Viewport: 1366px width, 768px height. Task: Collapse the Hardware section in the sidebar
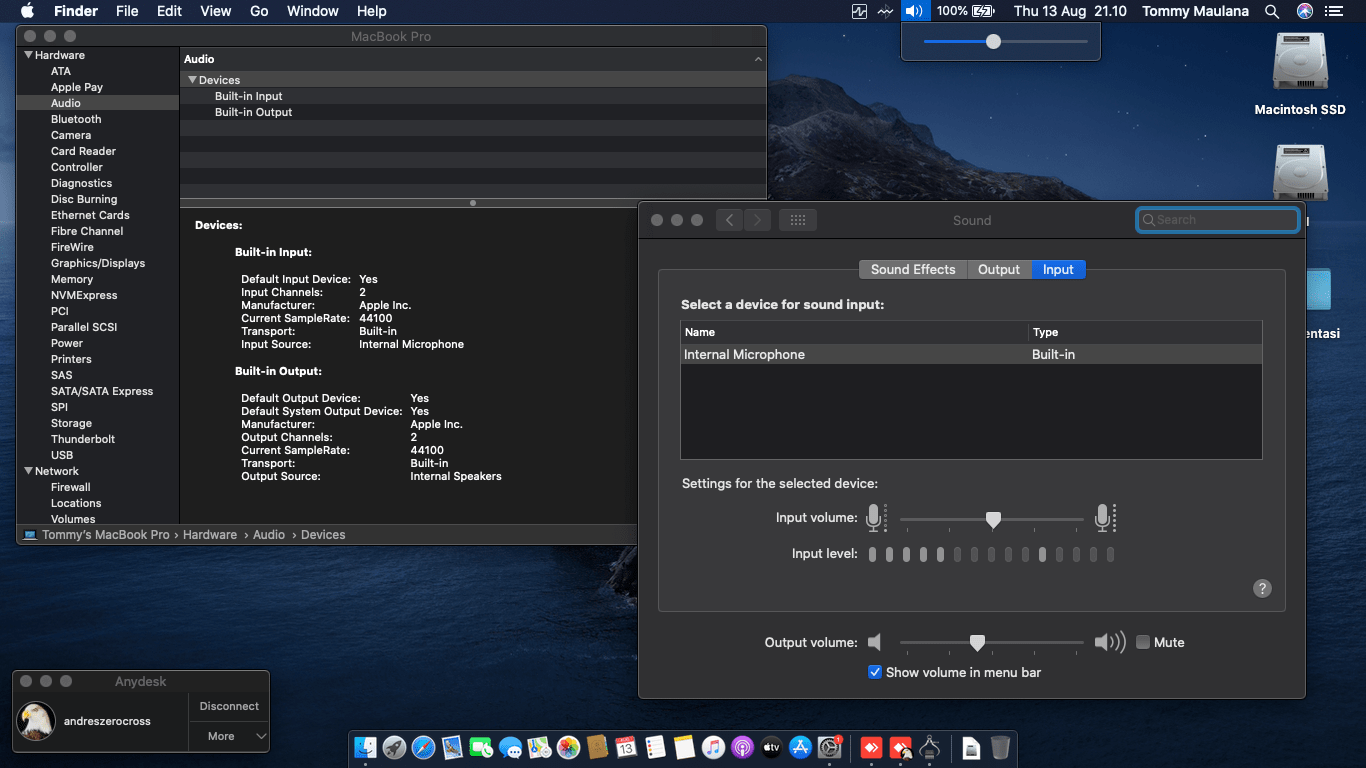[28, 55]
